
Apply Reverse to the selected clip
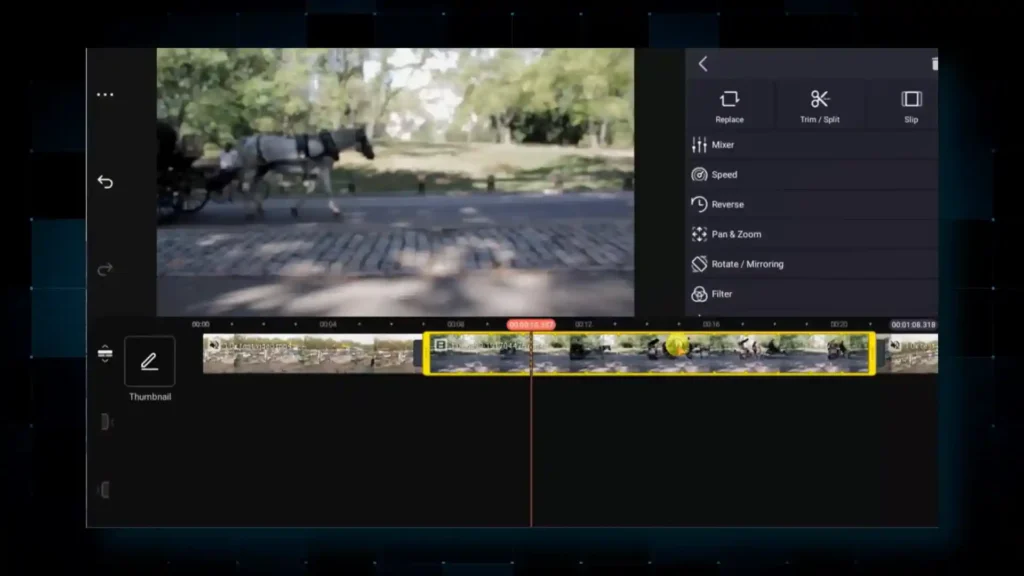pyautogui.click(x=726, y=204)
